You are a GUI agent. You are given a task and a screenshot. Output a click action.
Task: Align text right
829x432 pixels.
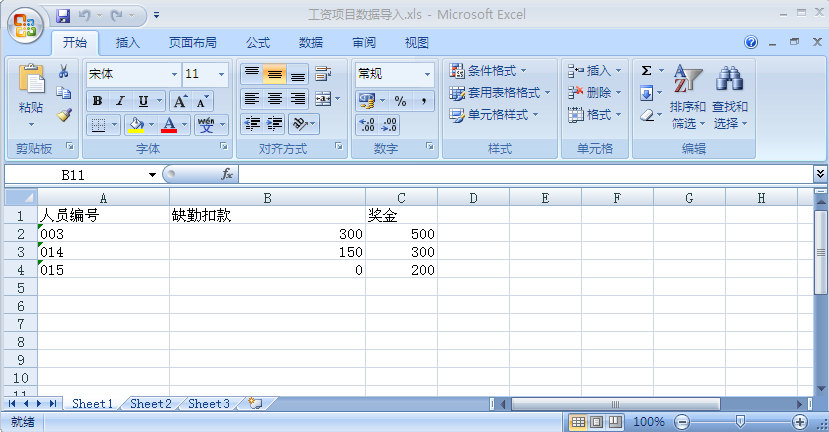pos(298,98)
